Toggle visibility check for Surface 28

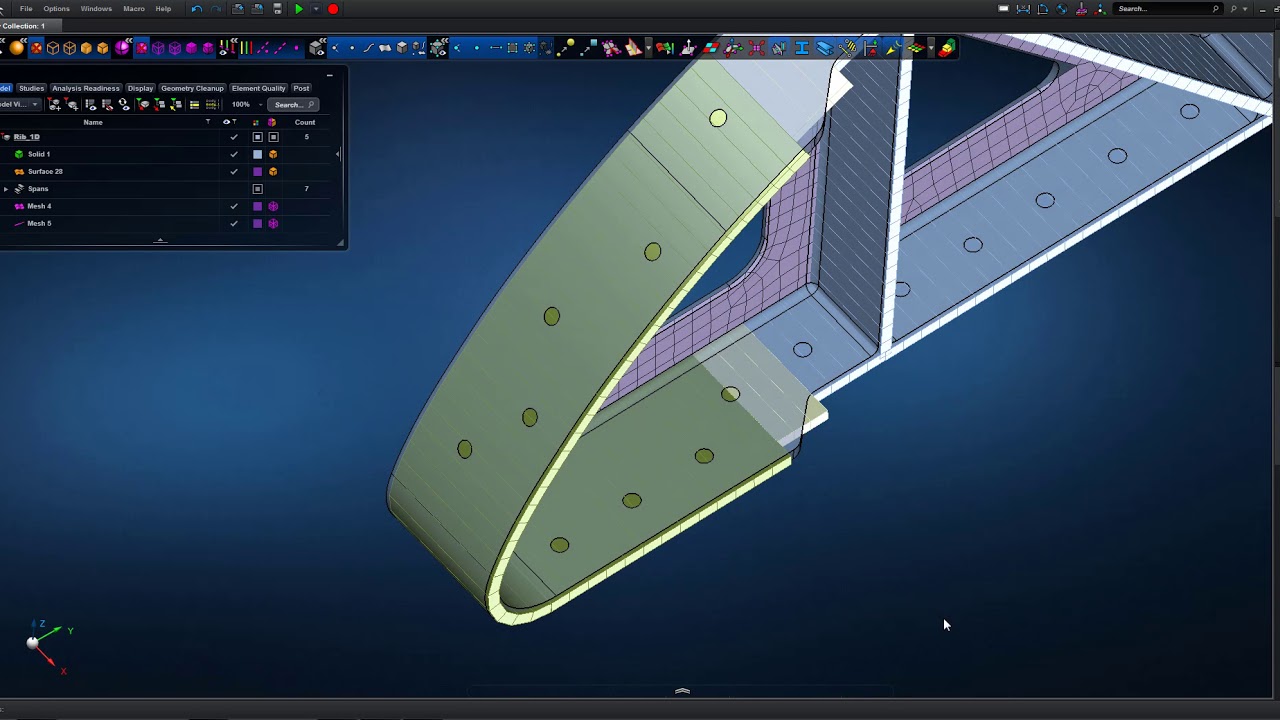[234, 171]
